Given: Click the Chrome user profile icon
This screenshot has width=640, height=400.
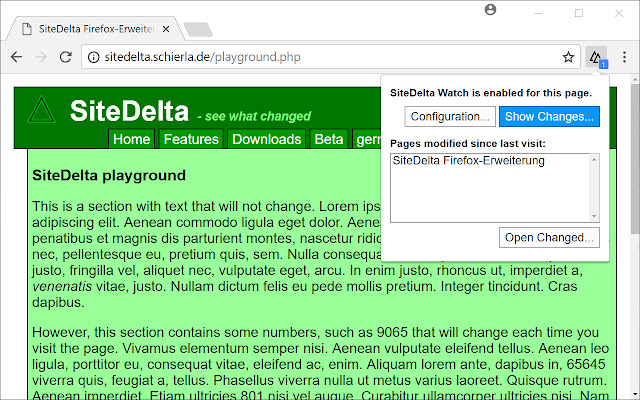Looking at the screenshot, I should [x=490, y=9].
